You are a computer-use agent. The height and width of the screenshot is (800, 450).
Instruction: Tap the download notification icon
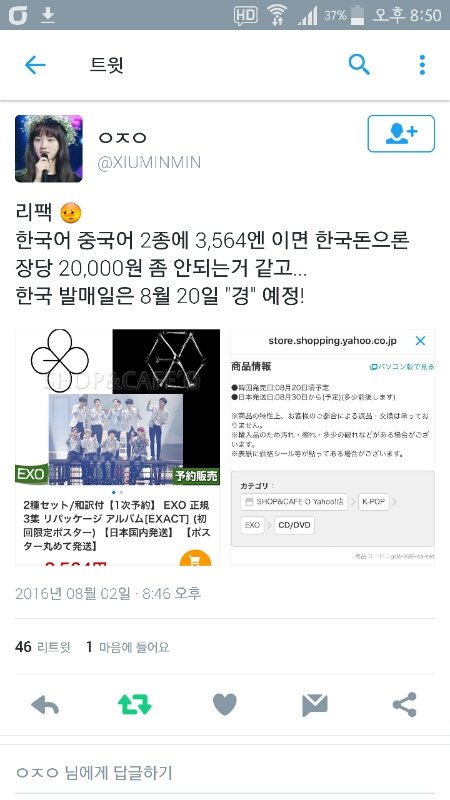click(x=47, y=15)
